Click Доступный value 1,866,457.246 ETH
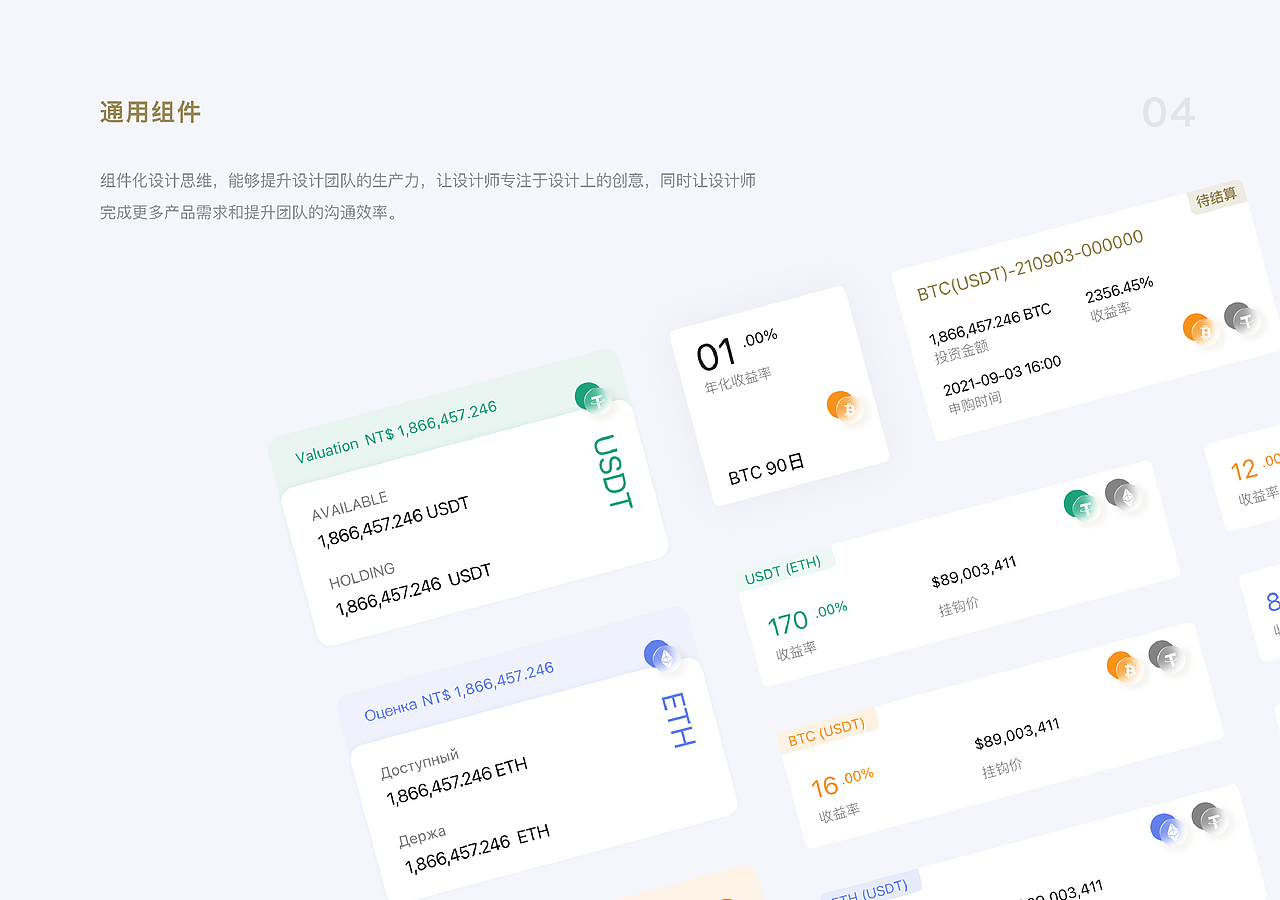The width and height of the screenshot is (1280, 900). 457,782
